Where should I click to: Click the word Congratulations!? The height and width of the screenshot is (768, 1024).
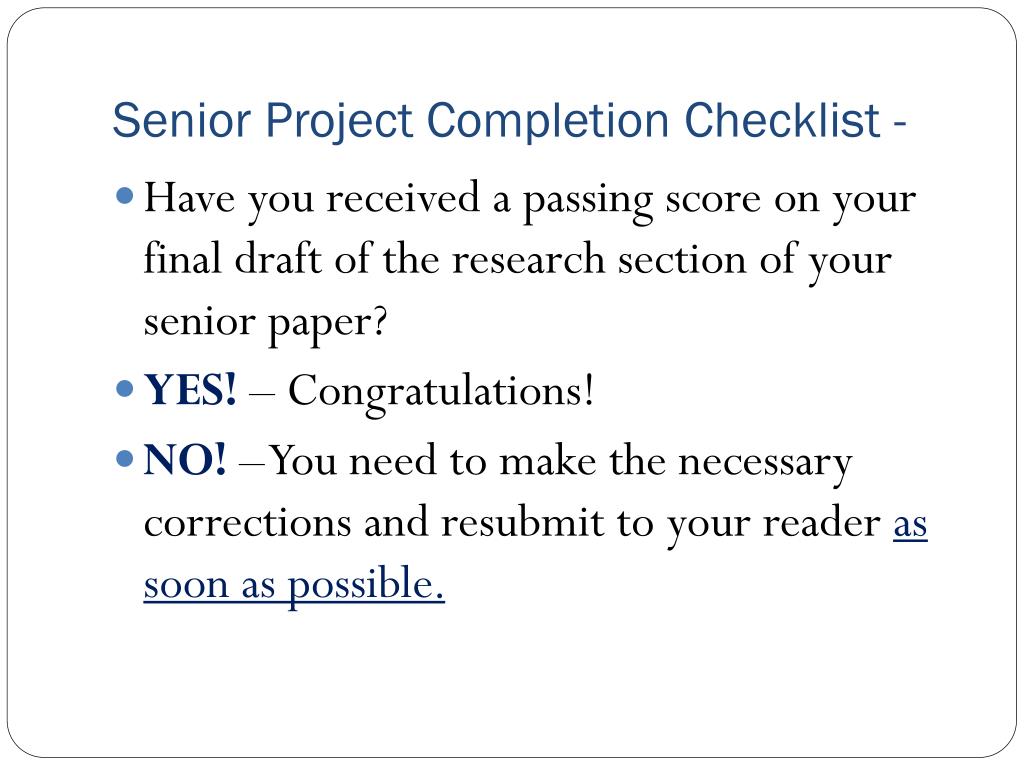[441, 392]
